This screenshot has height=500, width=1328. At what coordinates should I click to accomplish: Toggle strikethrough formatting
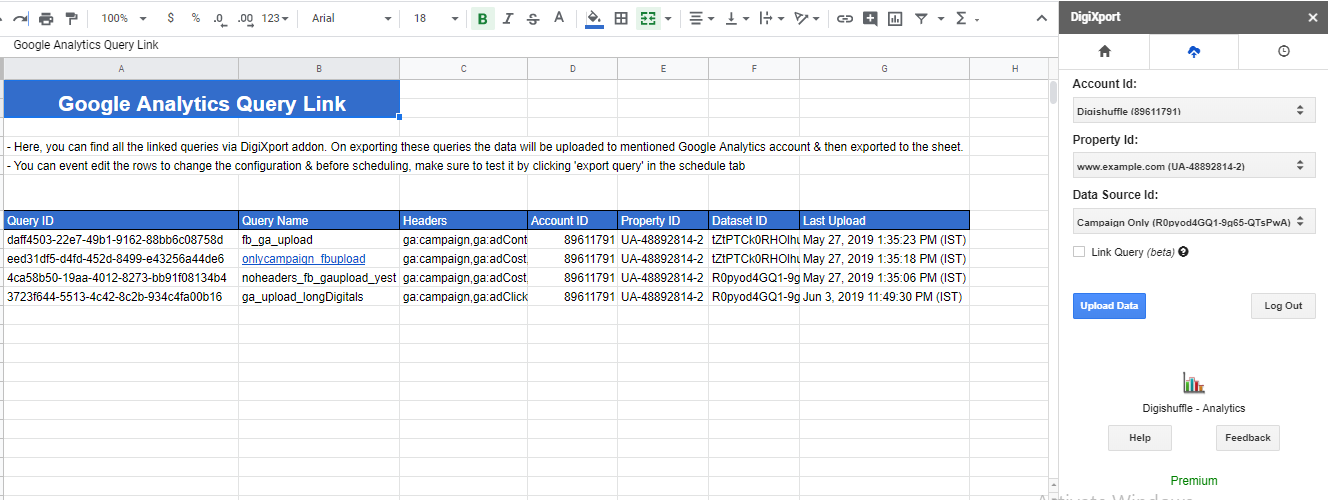[533, 18]
